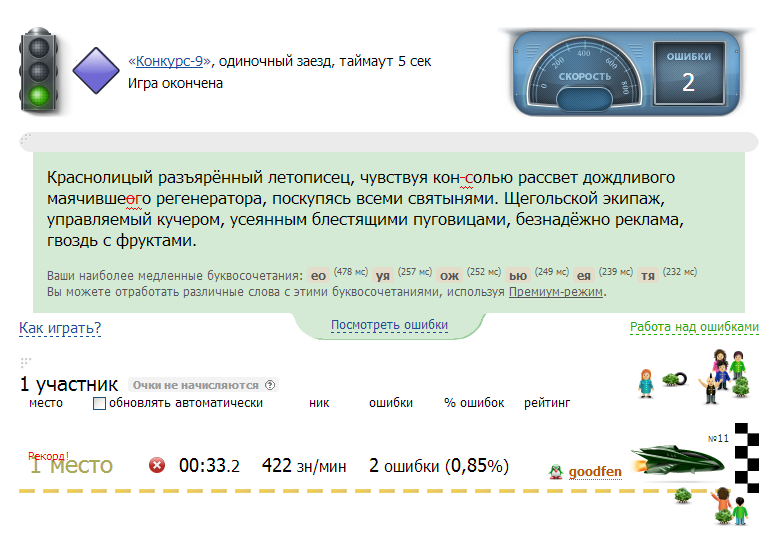Screen dimensions: 765x535
Task: Select the slow letter pair 'ея'
Action: [x=584, y=276]
